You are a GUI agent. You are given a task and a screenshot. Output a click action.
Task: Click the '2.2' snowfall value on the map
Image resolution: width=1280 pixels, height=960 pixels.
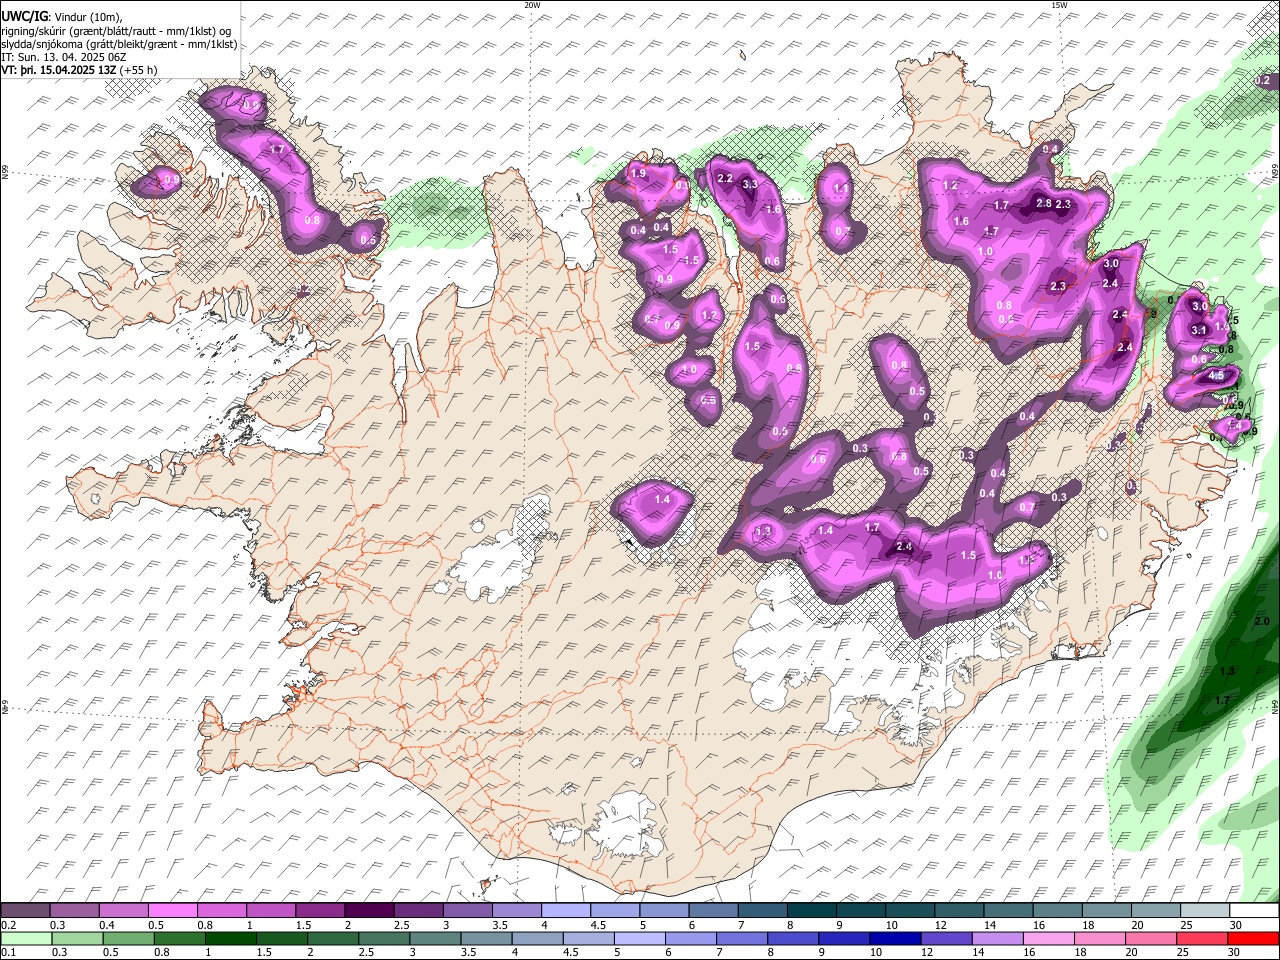[x=726, y=178]
